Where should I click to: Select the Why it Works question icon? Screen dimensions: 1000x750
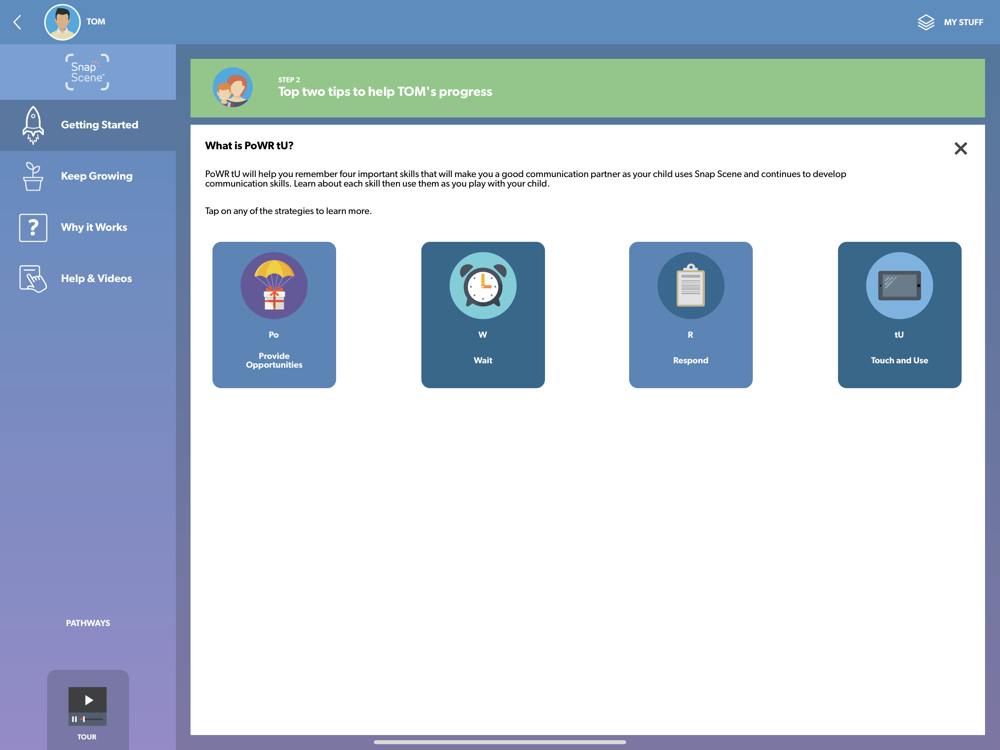click(33, 228)
